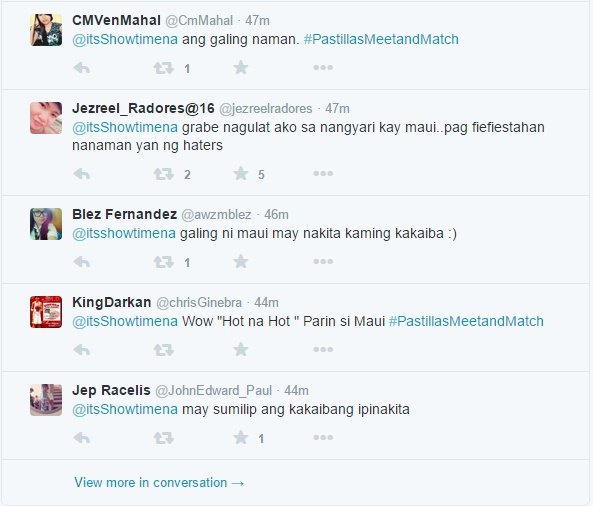Open #PastillasMeetandMatch hashtag in CMVenMahal's tweet
Viewport: 593px width, 506px height.
pyautogui.click(x=381, y=39)
